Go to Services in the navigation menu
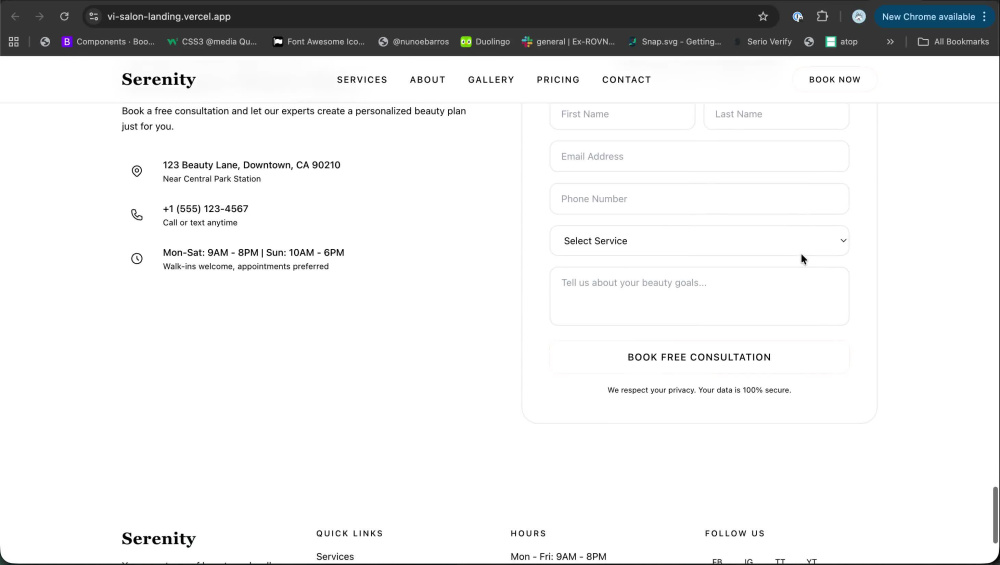The height and width of the screenshot is (565, 1000). [362, 80]
